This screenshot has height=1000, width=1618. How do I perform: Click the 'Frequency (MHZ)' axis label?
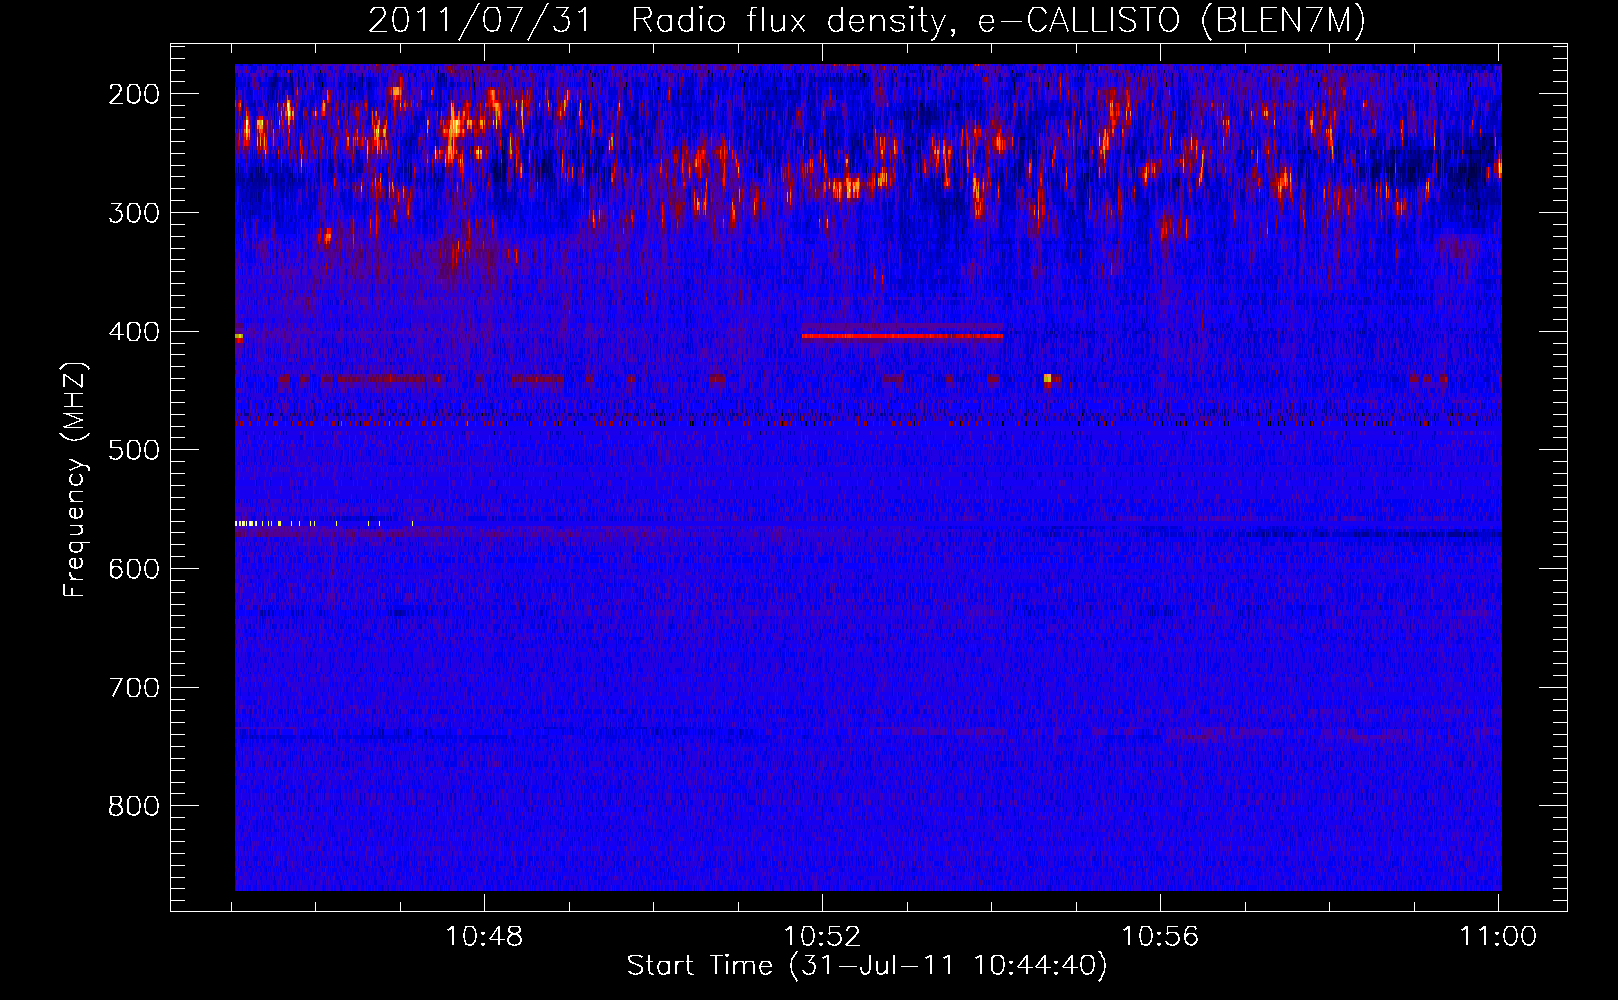[75, 479]
